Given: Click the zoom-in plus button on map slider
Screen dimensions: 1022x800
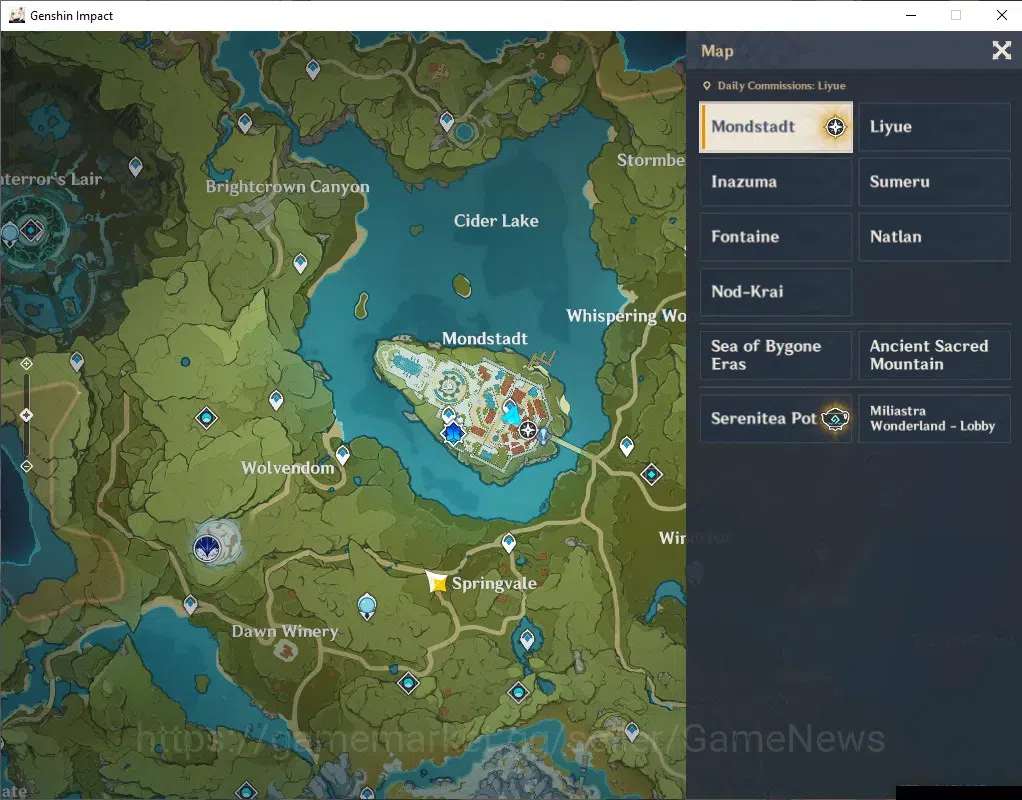Looking at the screenshot, I should (x=26, y=364).
